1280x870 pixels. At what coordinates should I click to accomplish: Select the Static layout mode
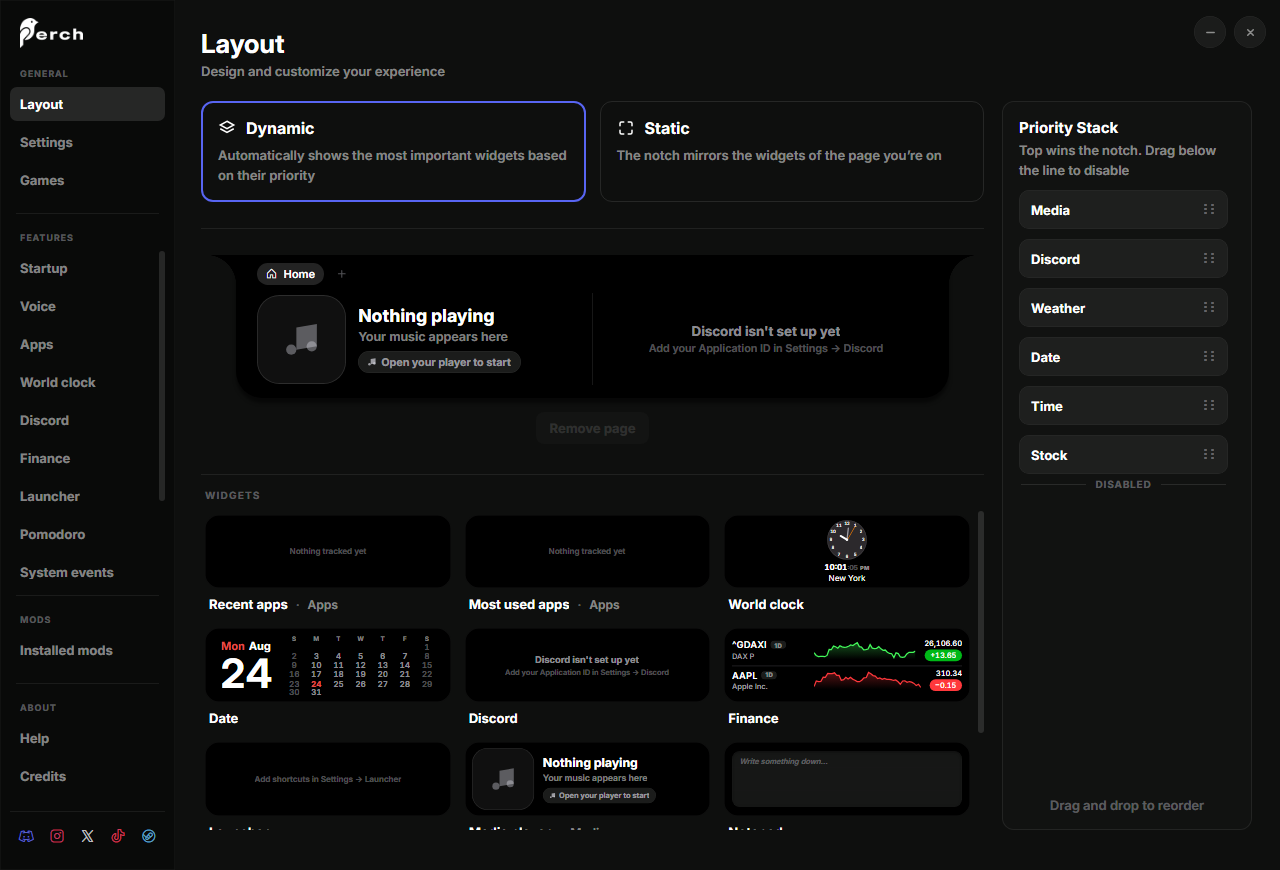tap(792, 151)
